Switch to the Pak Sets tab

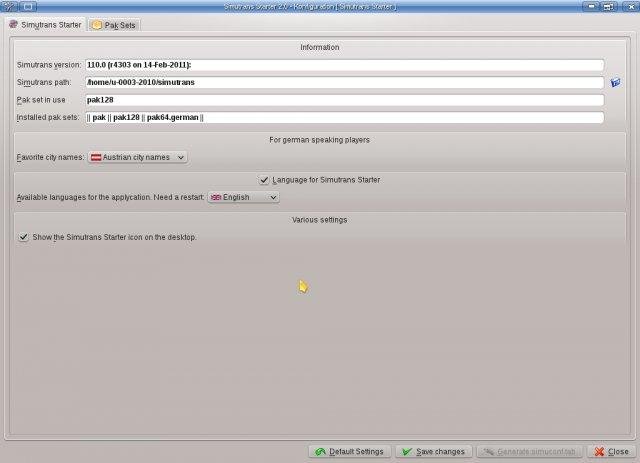(x=114, y=25)
